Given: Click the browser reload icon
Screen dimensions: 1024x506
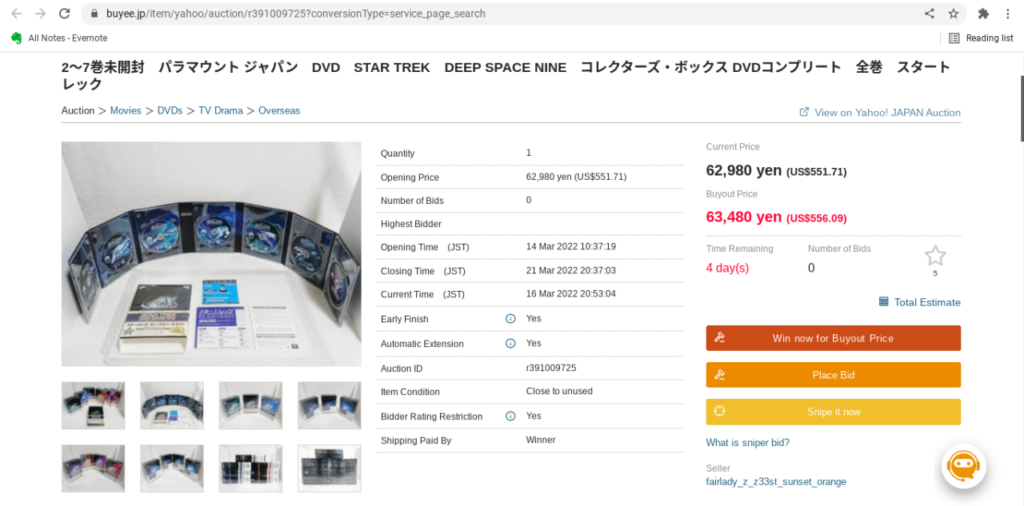Looking at the screenshot, I should point(65,14).
